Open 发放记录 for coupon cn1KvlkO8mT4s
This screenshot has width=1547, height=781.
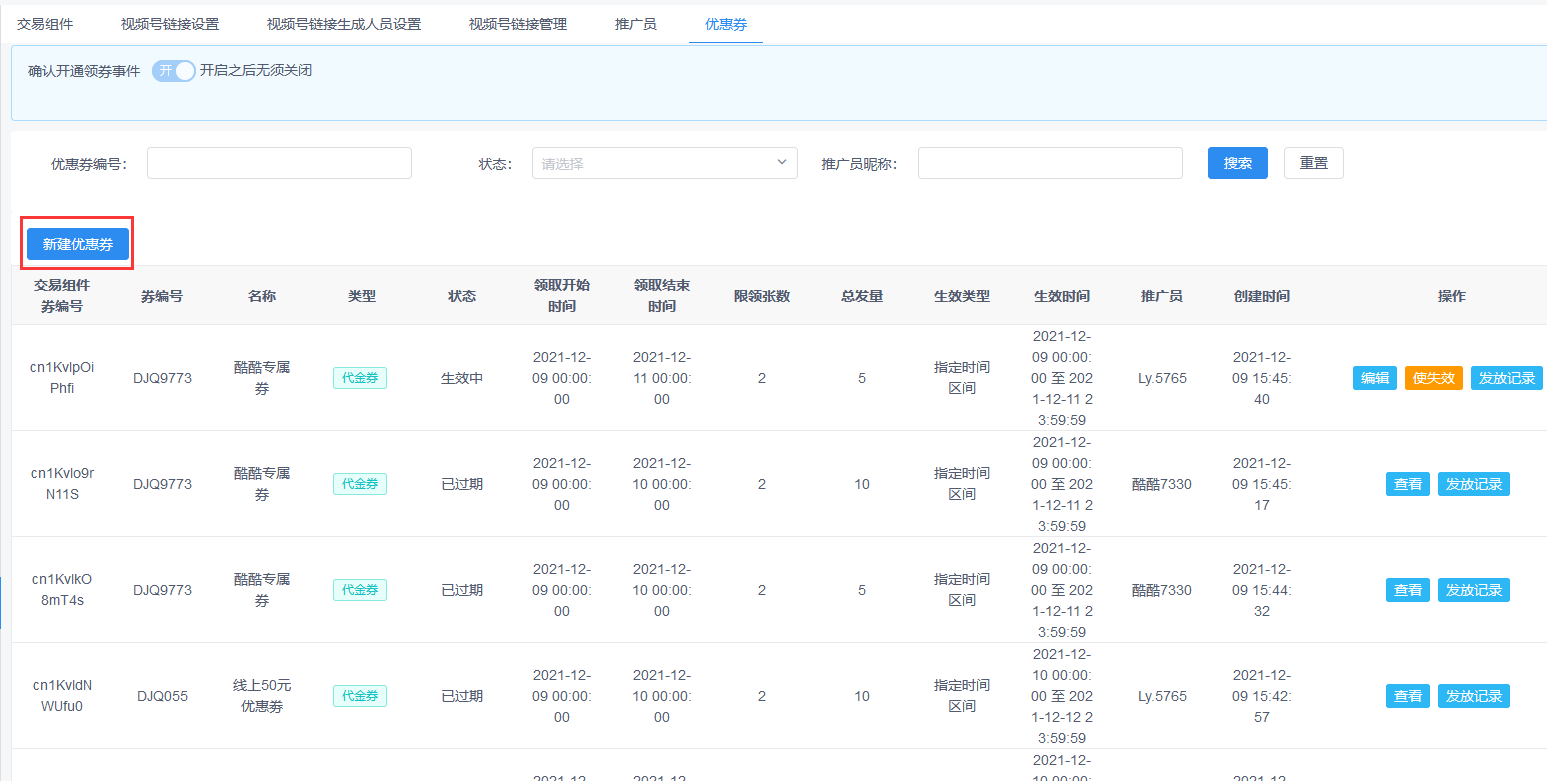1474,590
